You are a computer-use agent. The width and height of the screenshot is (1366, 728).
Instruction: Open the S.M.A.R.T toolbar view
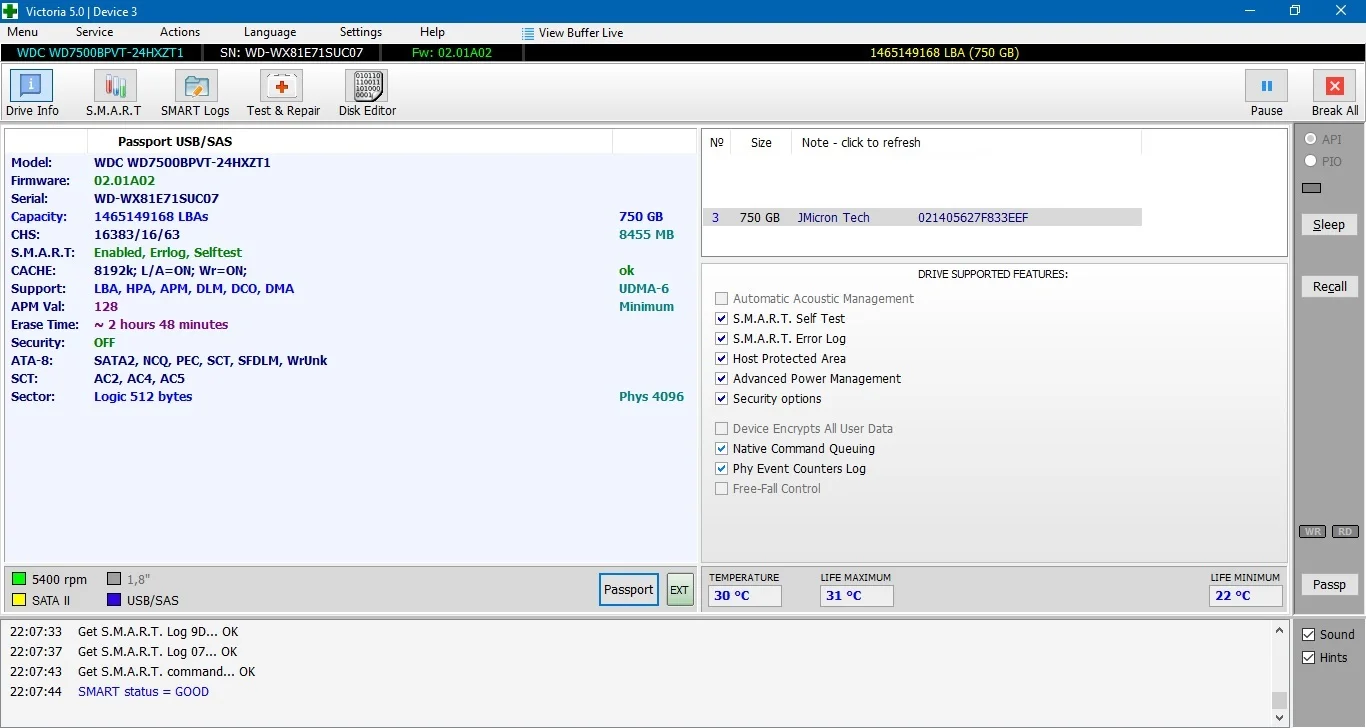(x=114, y=94)
